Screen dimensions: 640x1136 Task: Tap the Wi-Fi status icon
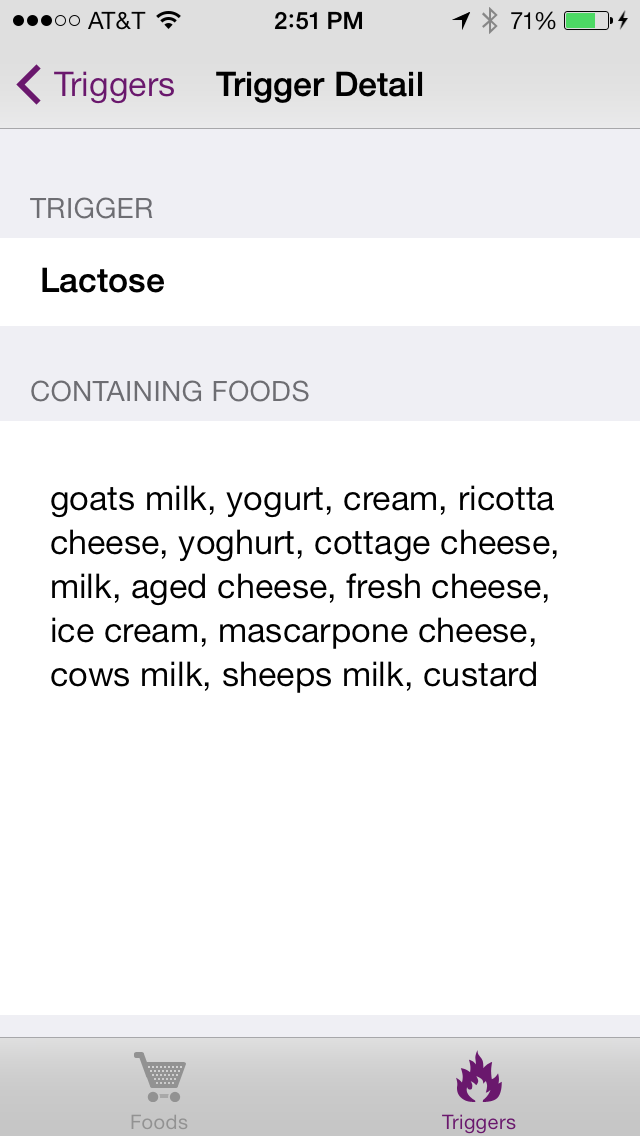coord(168,20)
